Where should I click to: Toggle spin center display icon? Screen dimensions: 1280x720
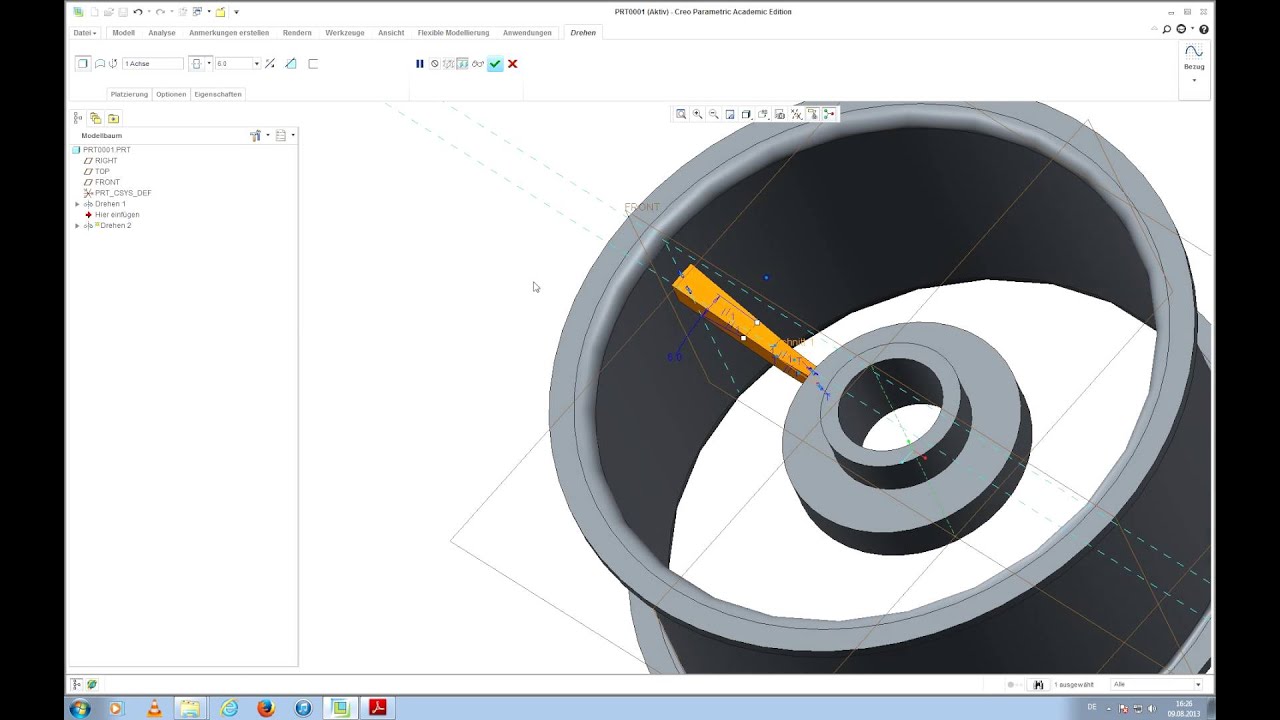tap(829, 114)
